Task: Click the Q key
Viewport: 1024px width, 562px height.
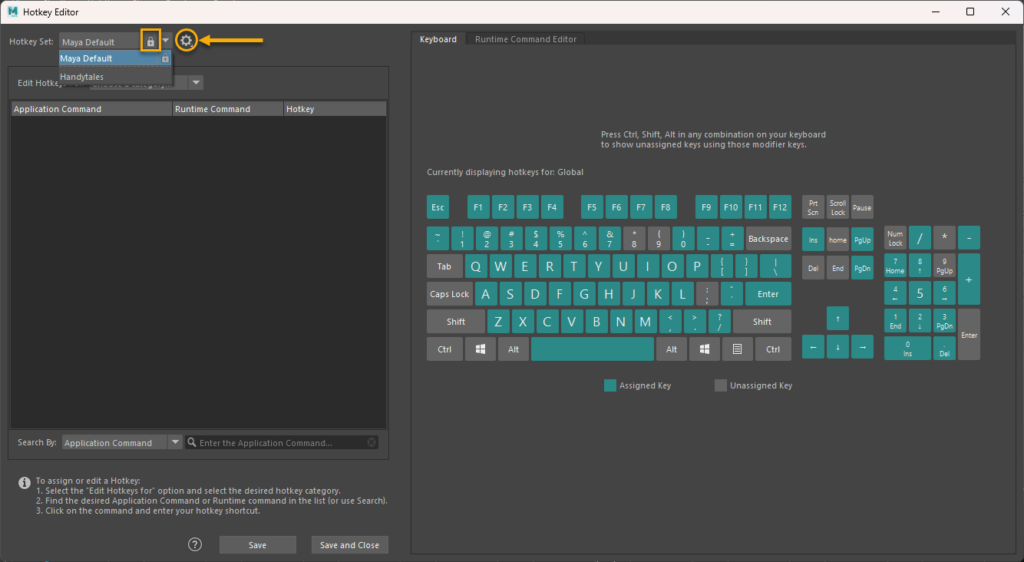Action: click(475, 266)
